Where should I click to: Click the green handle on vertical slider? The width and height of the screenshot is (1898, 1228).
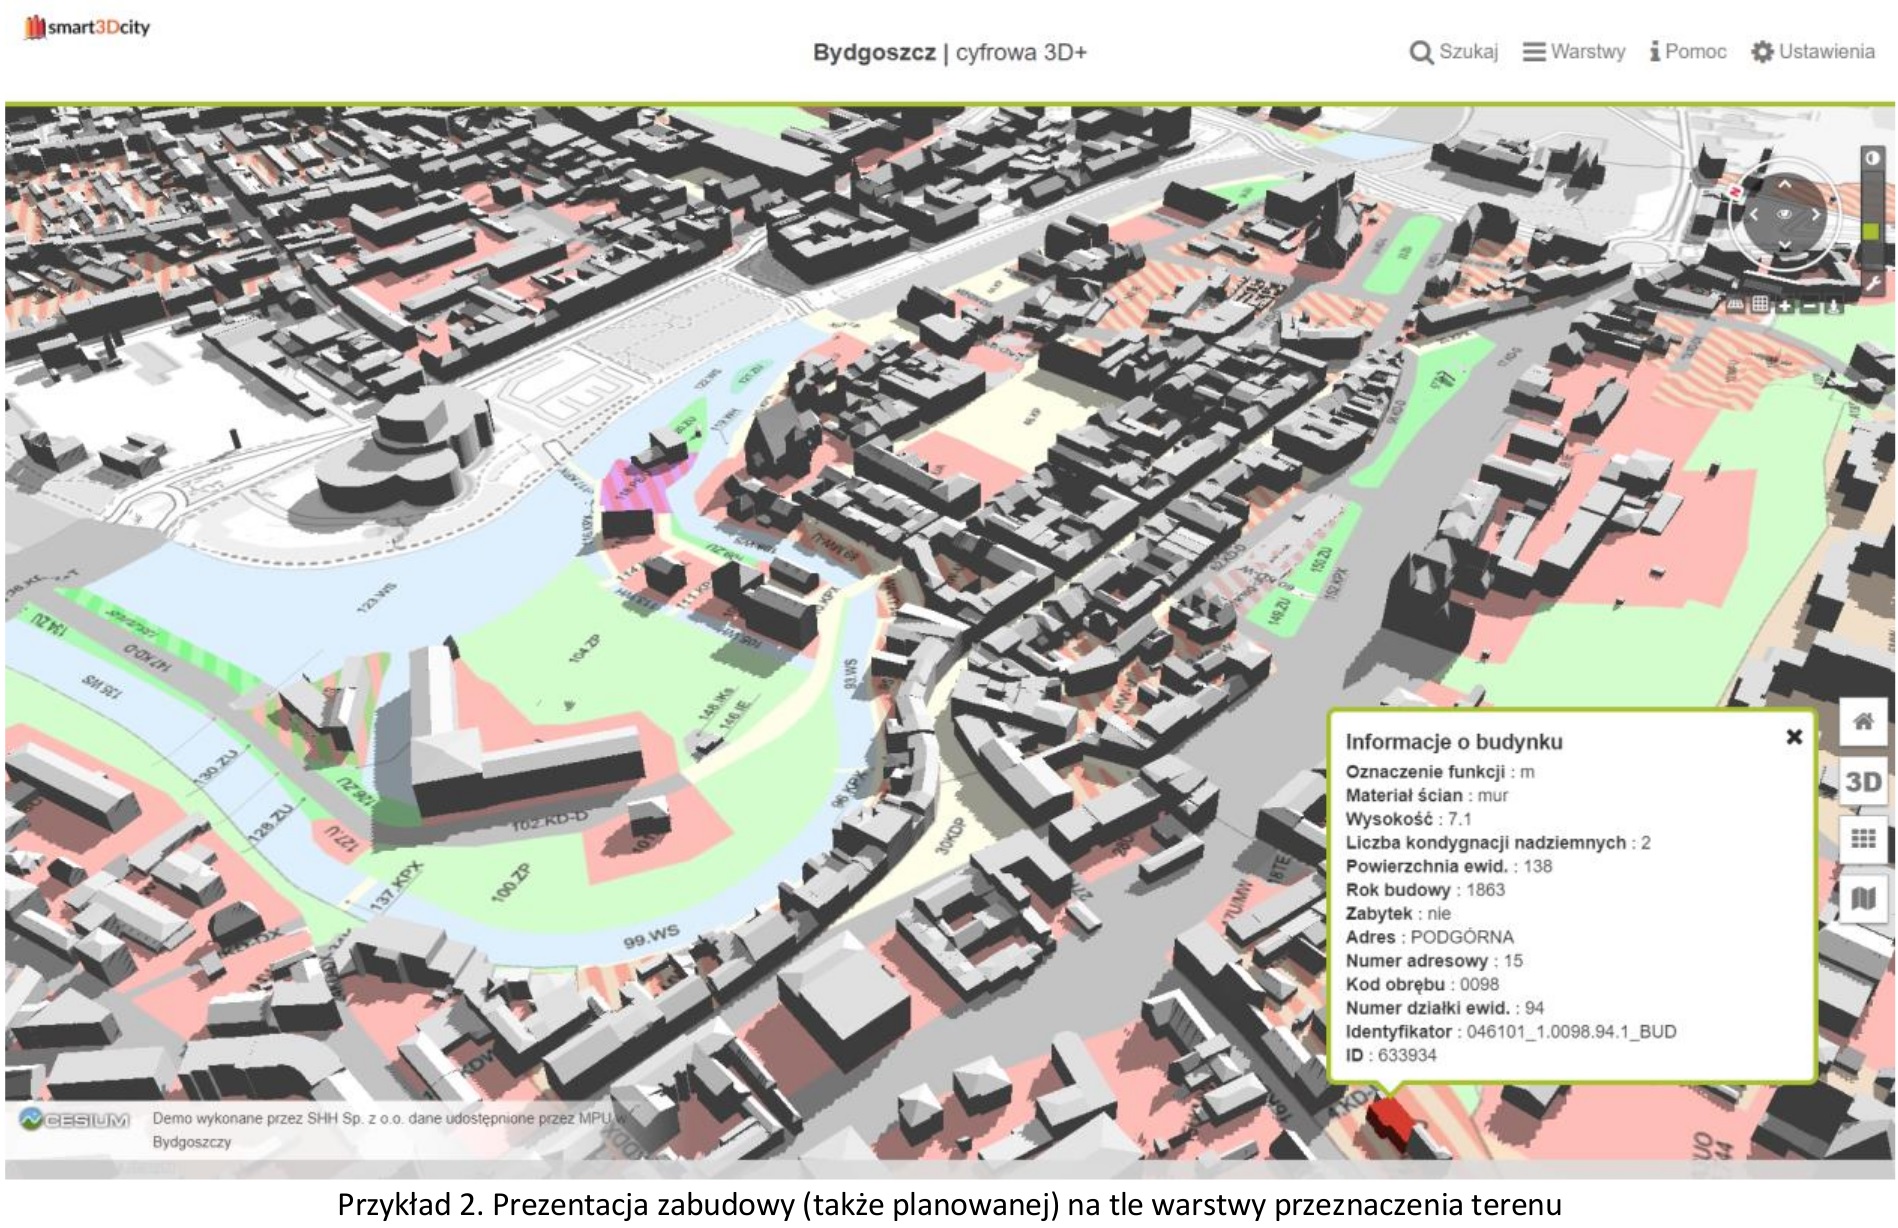[1871, 231]
